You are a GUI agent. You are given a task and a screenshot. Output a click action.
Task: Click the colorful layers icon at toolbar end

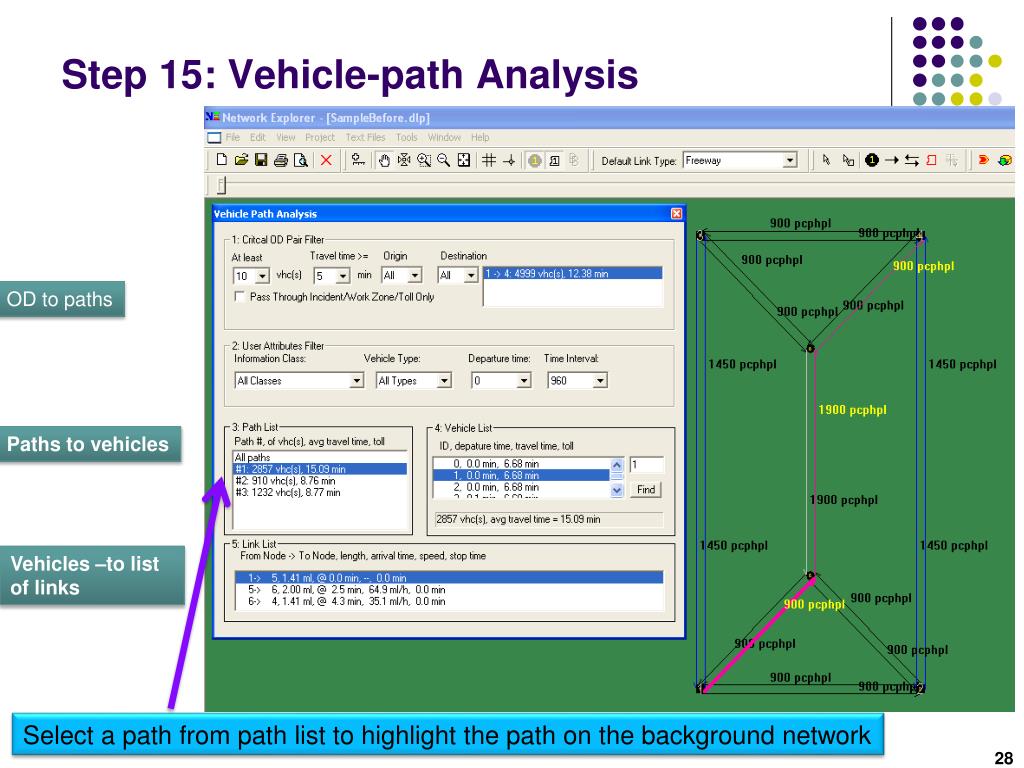[1005, 160]
